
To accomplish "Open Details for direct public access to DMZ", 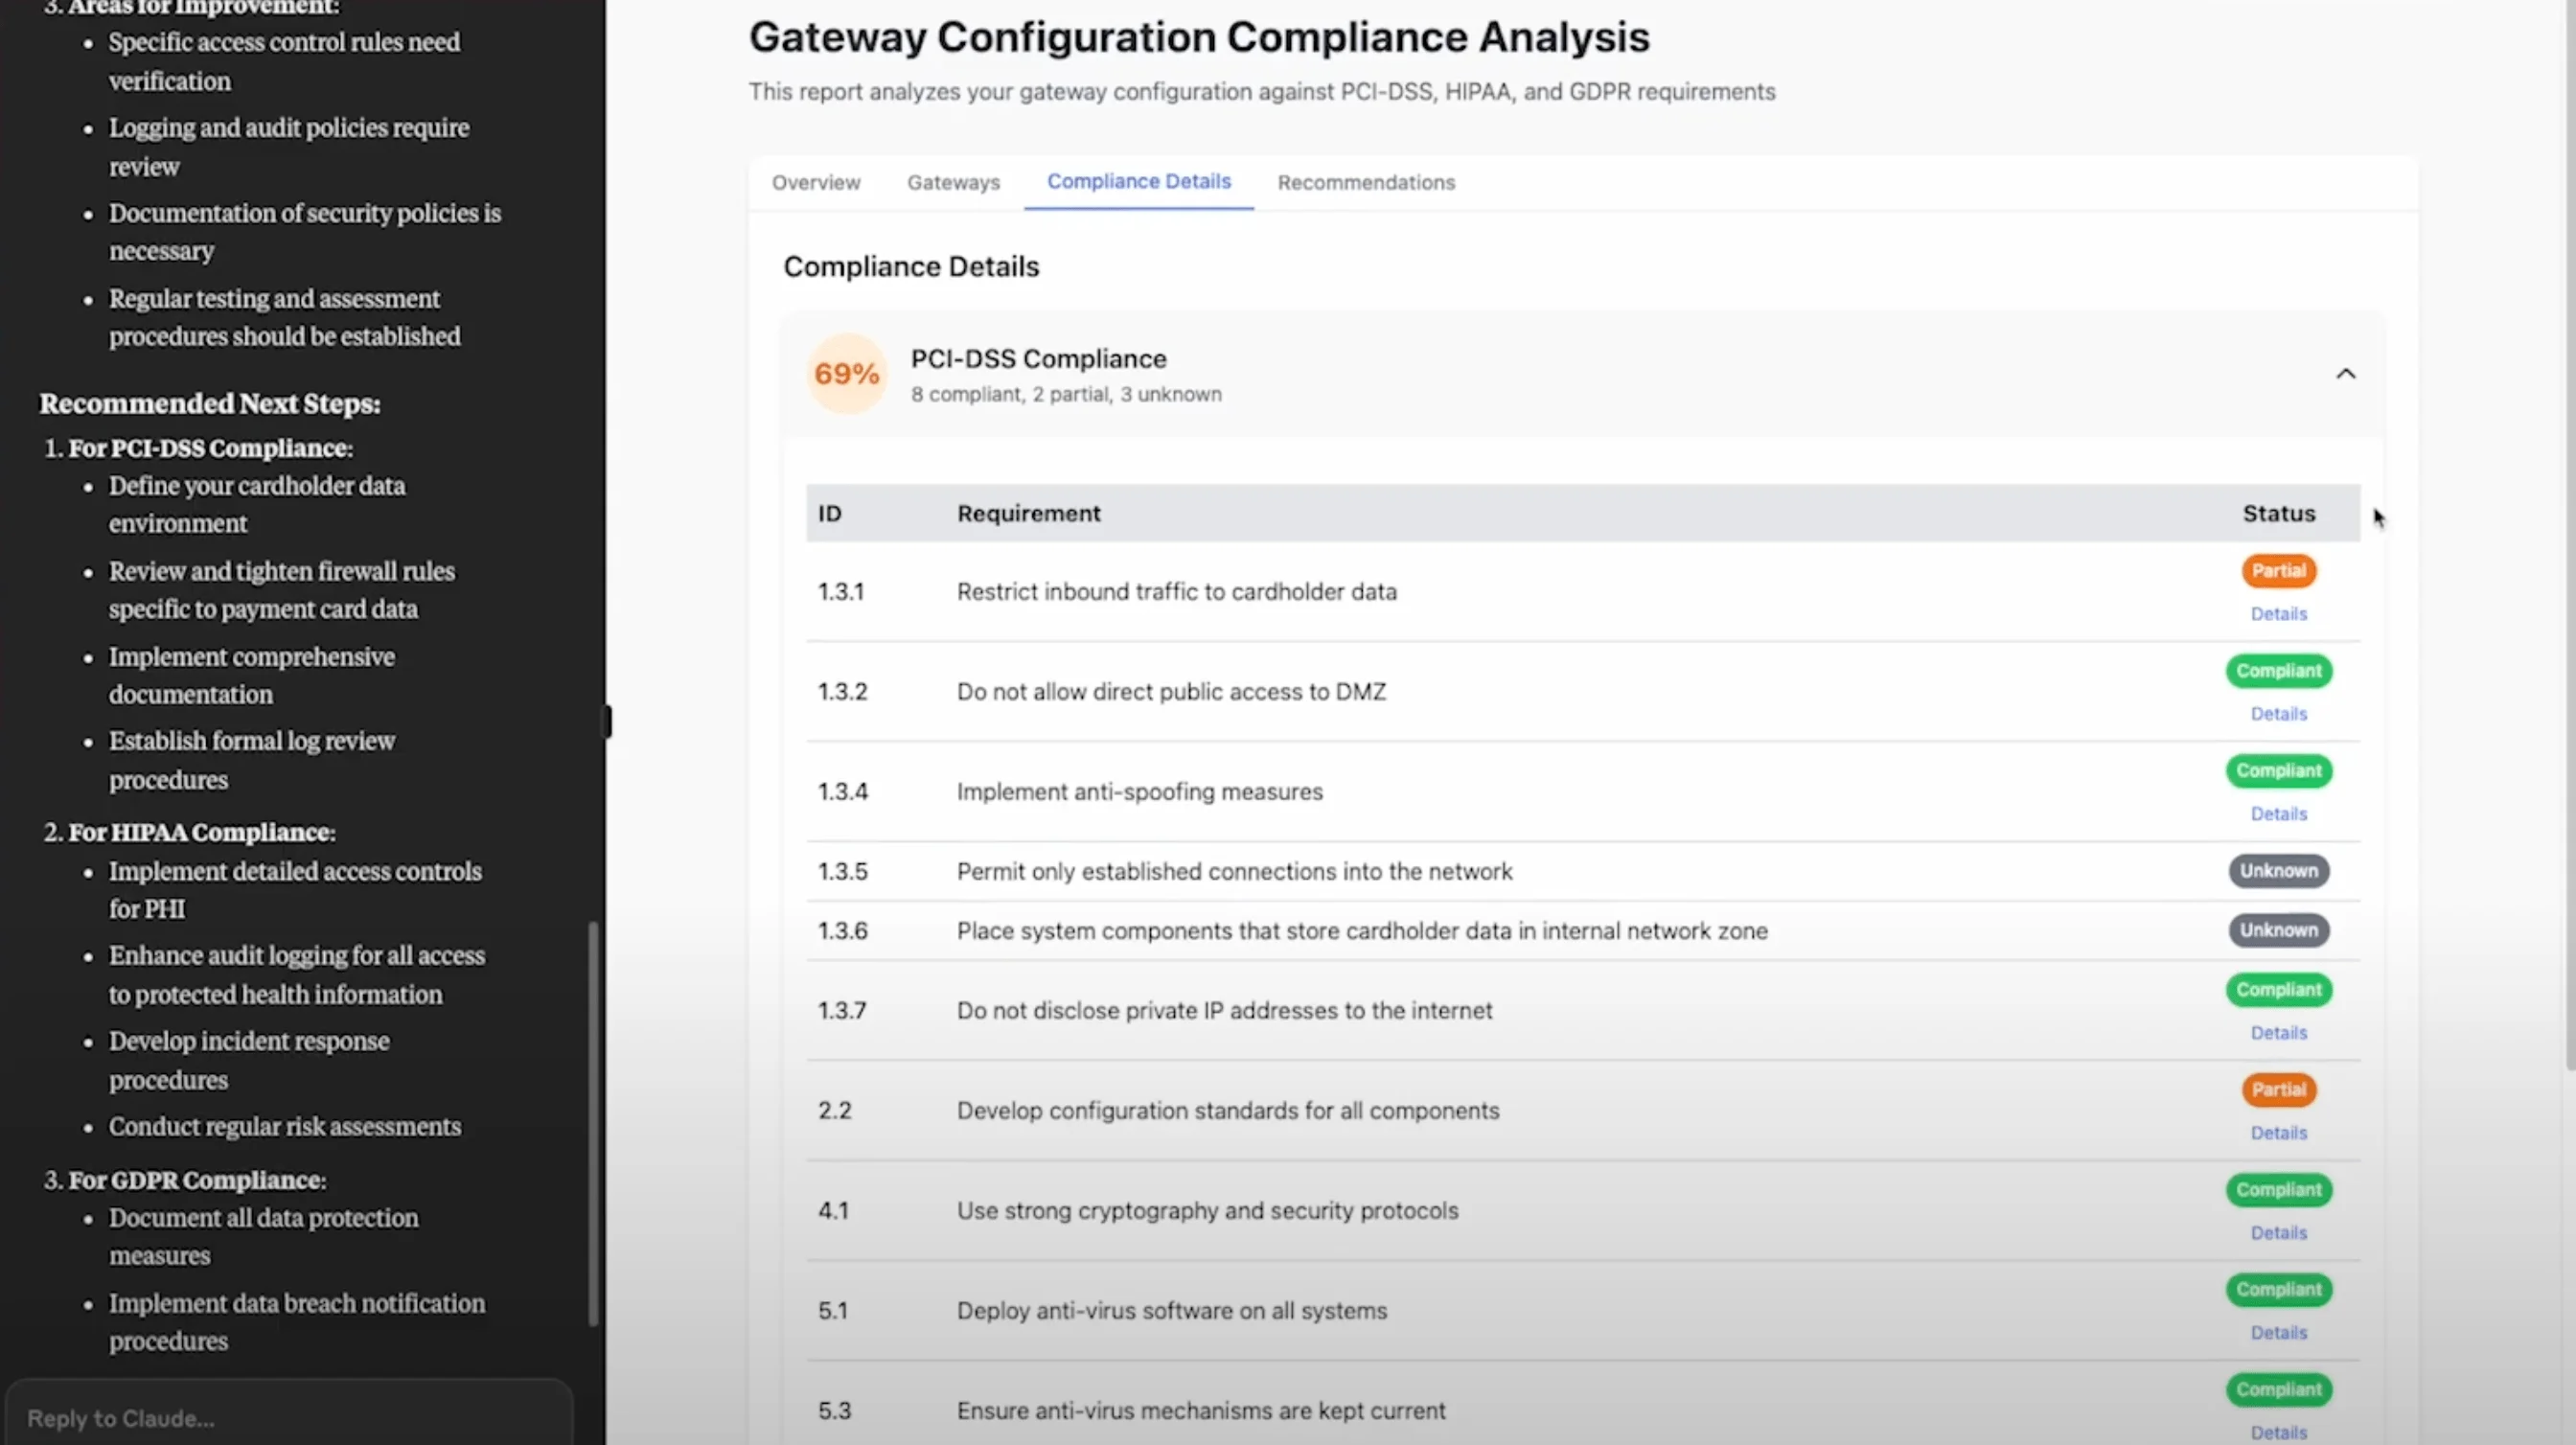I will click(x=2278, y=713).
